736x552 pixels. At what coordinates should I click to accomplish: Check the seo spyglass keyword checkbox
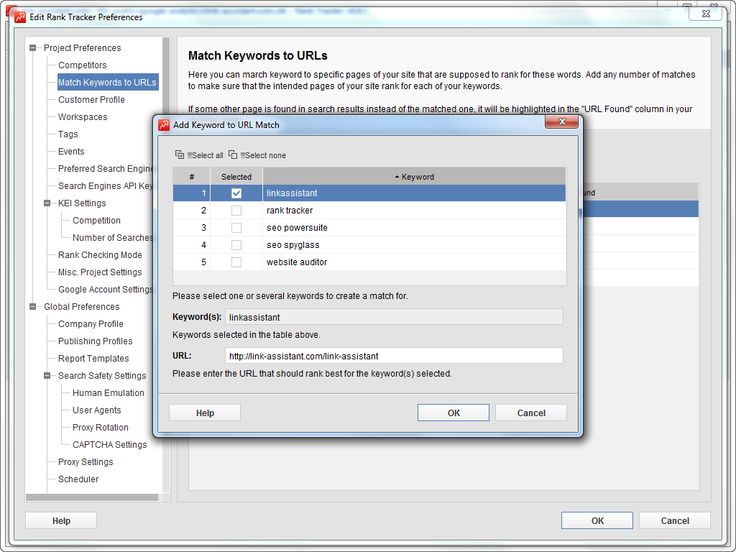[236, 245]
